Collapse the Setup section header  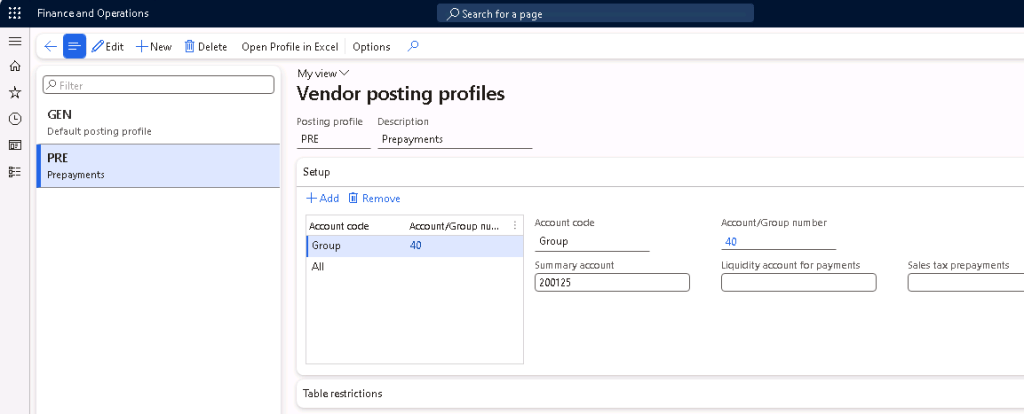point(317,172)
